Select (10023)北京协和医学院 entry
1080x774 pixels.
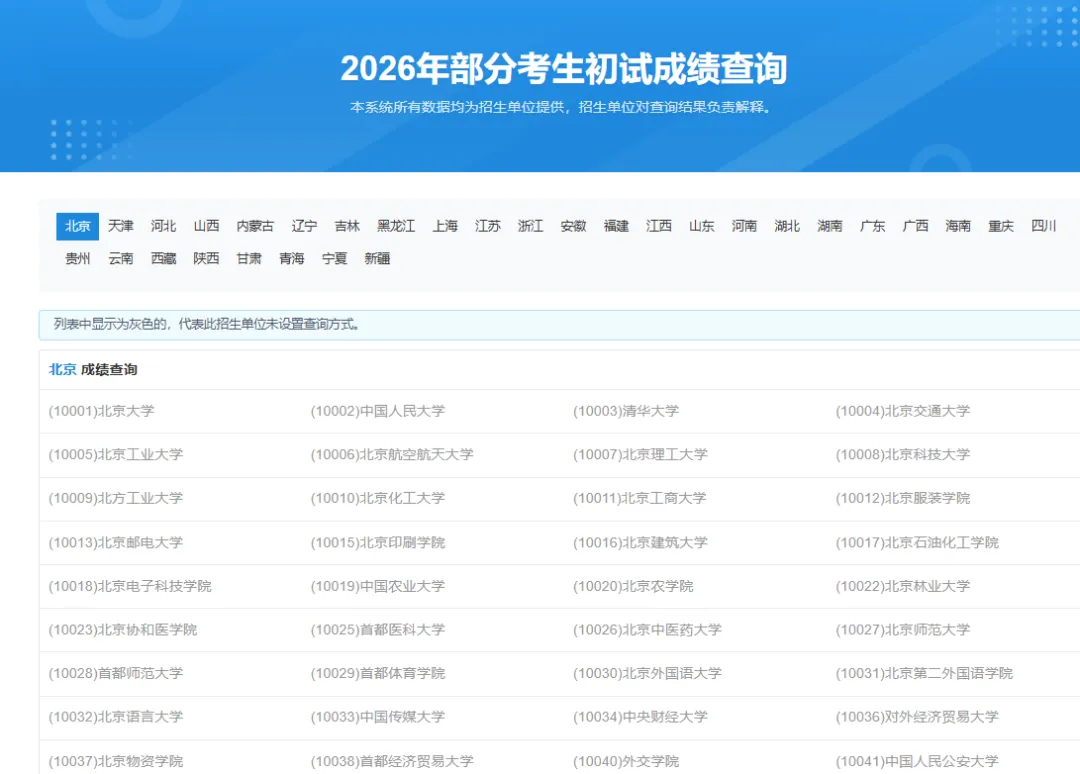(x=123, y=629)
